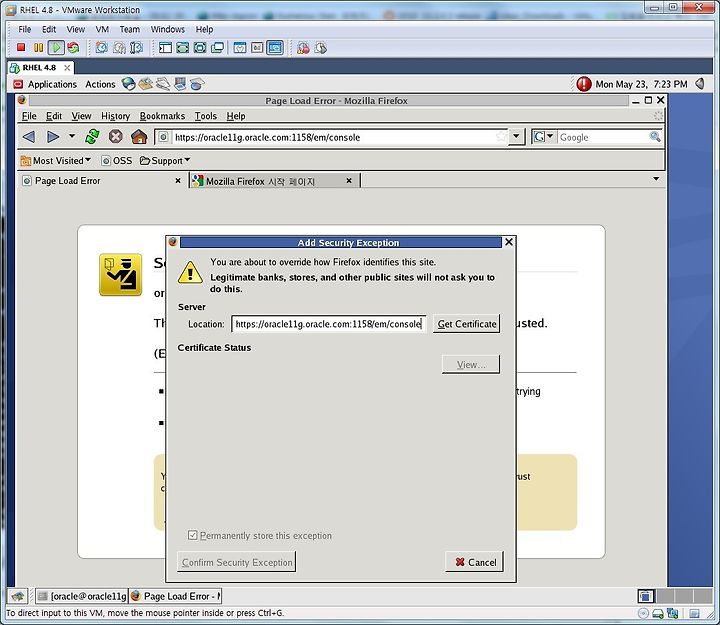Launch the GNOME panel web browser globe icon
This screenshot has width=720, height=625.
tap(129, 84)
